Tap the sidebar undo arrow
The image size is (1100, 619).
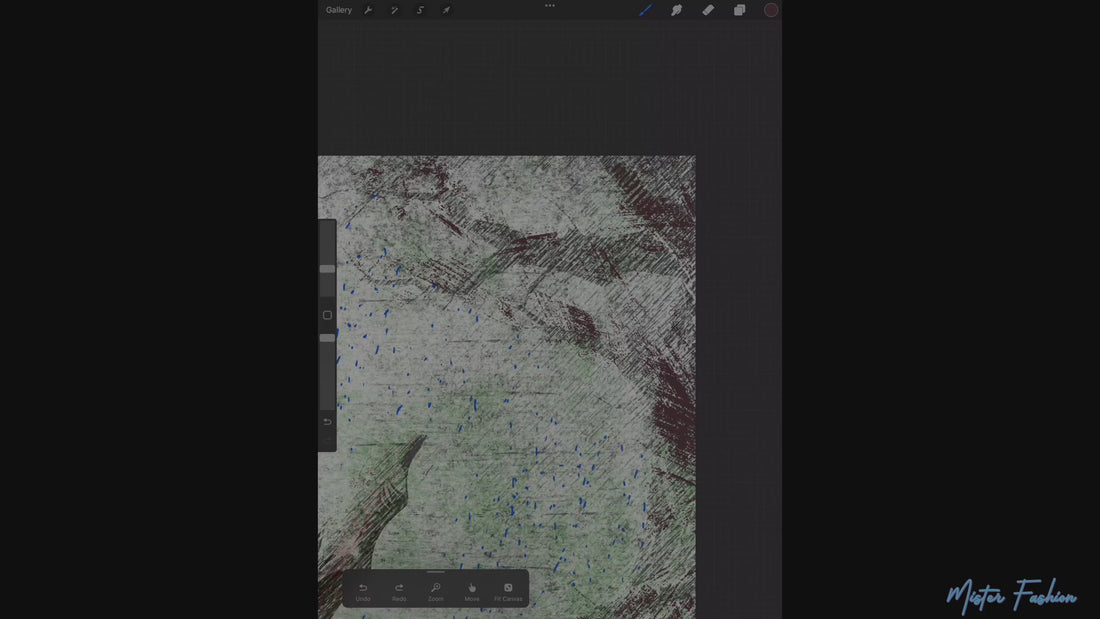pos(327,422)
